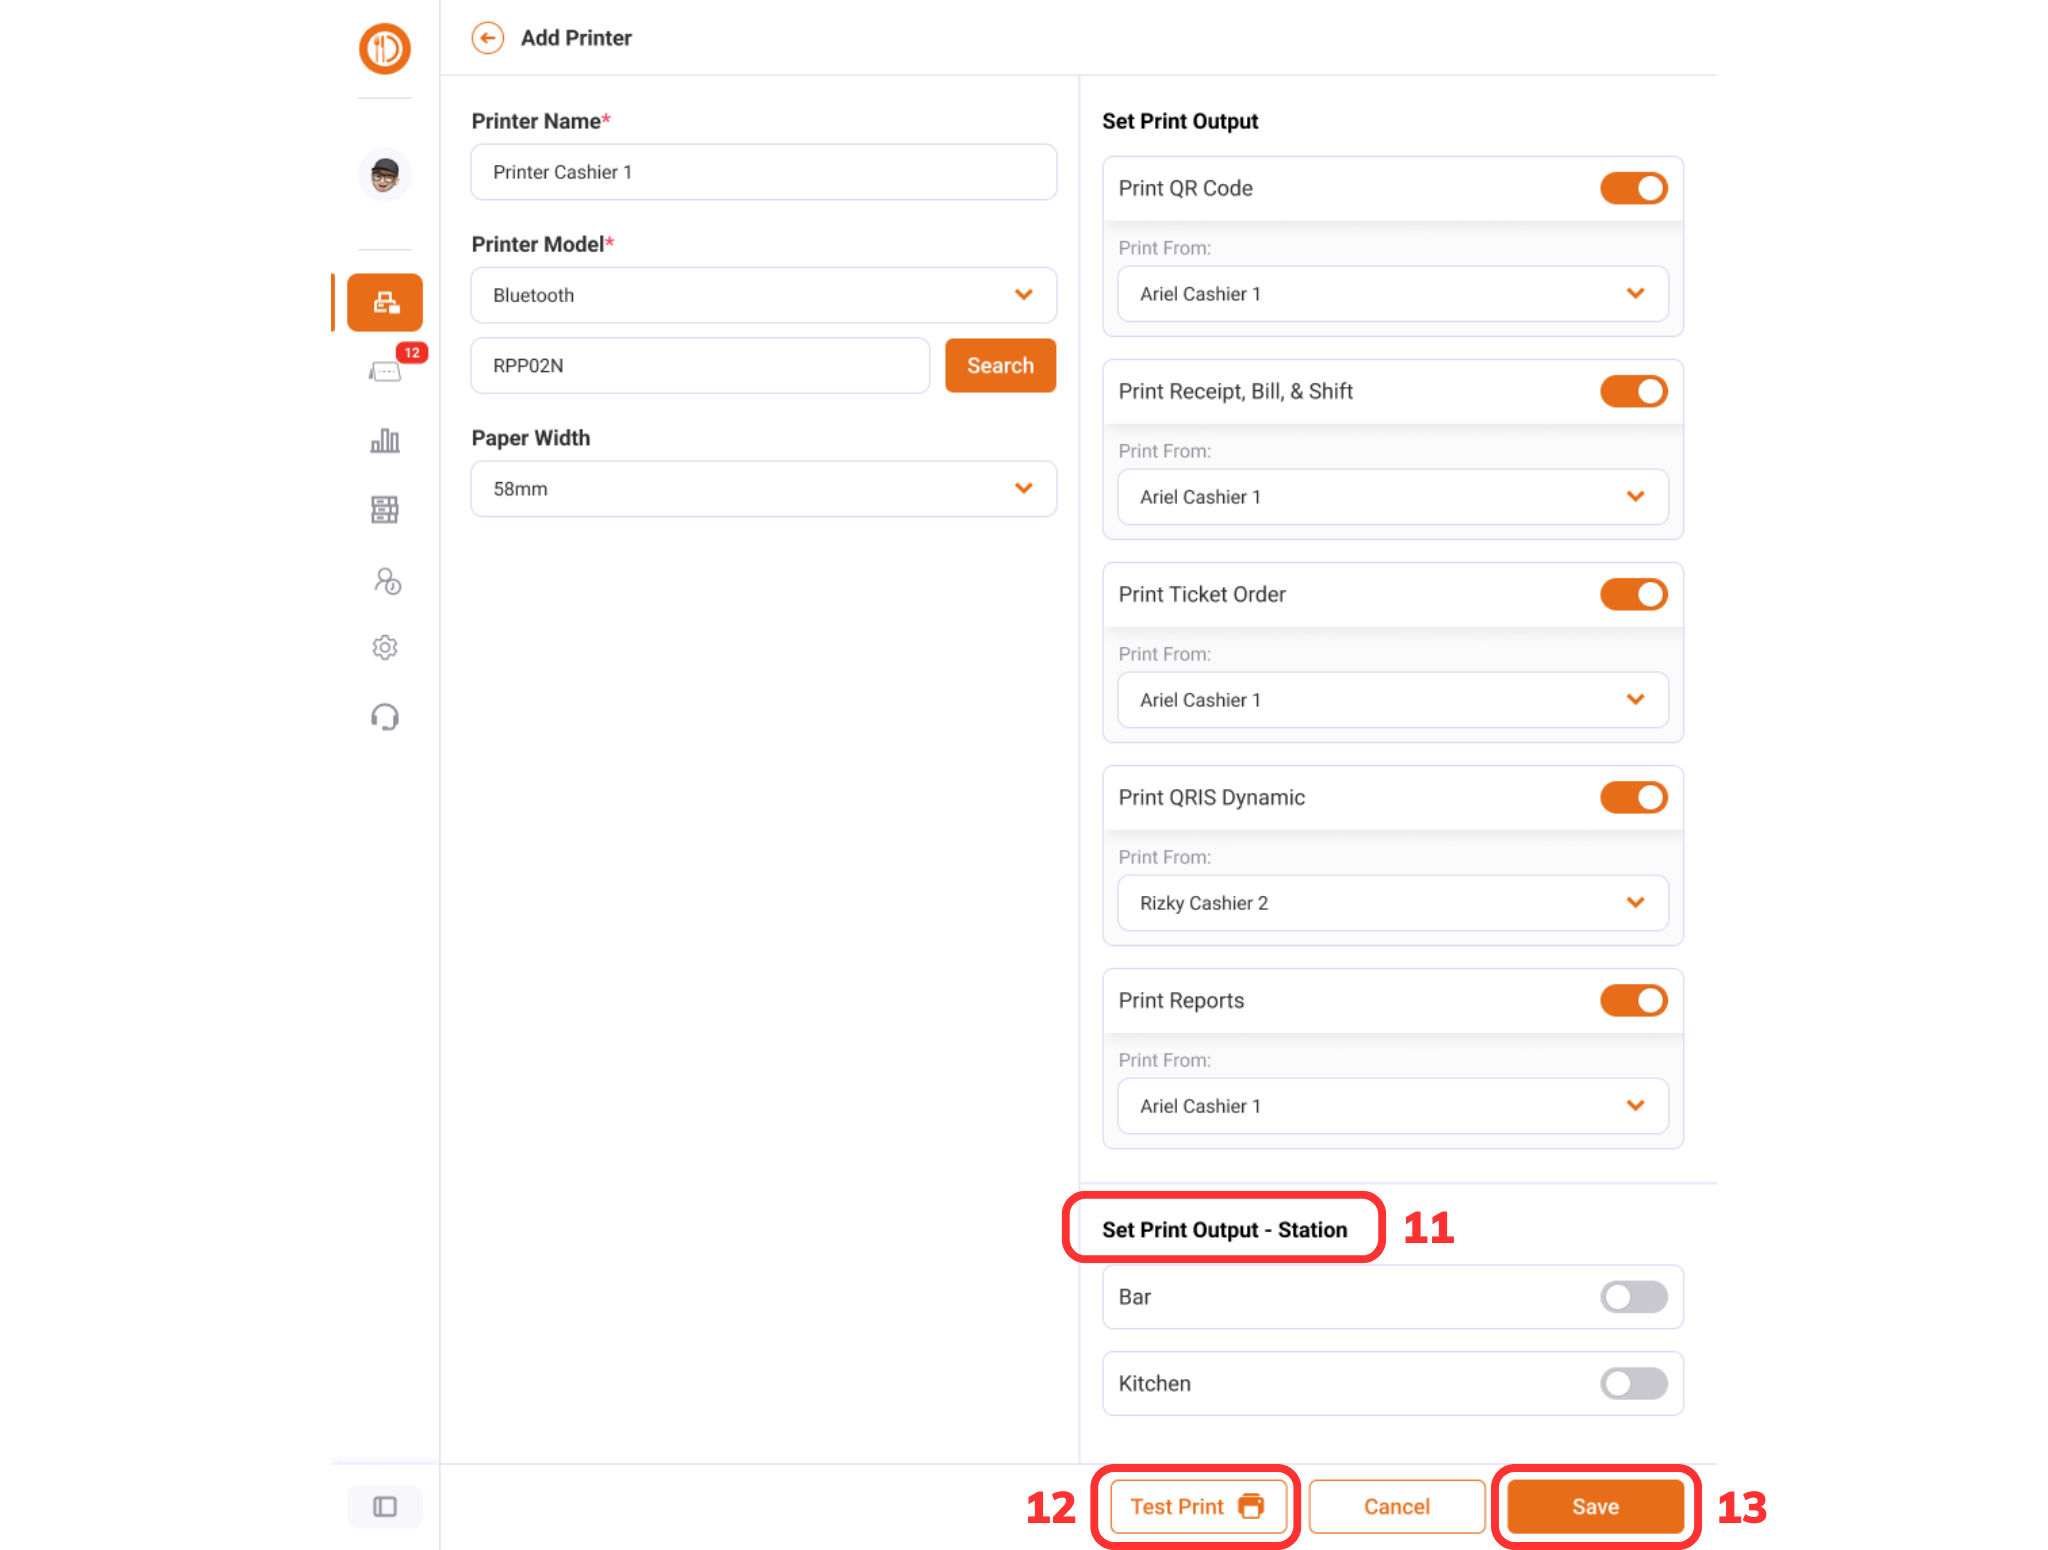Disable the Print QR Code toggle
This screenshot has width=2048, height=1550.
tap(1633, 188)
